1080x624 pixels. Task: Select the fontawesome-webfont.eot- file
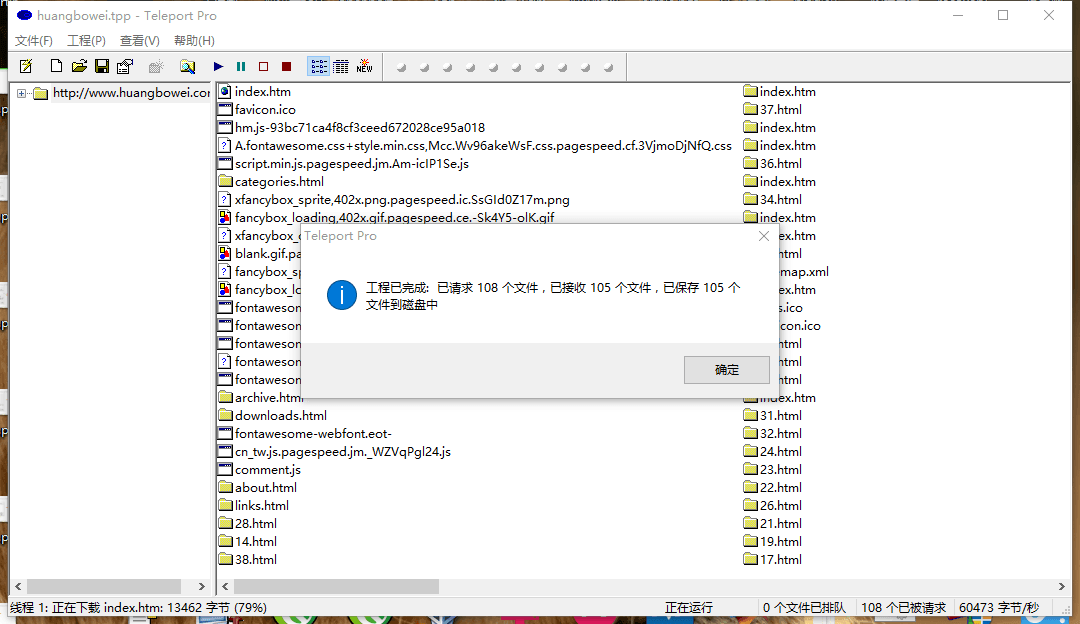point(313,433)
